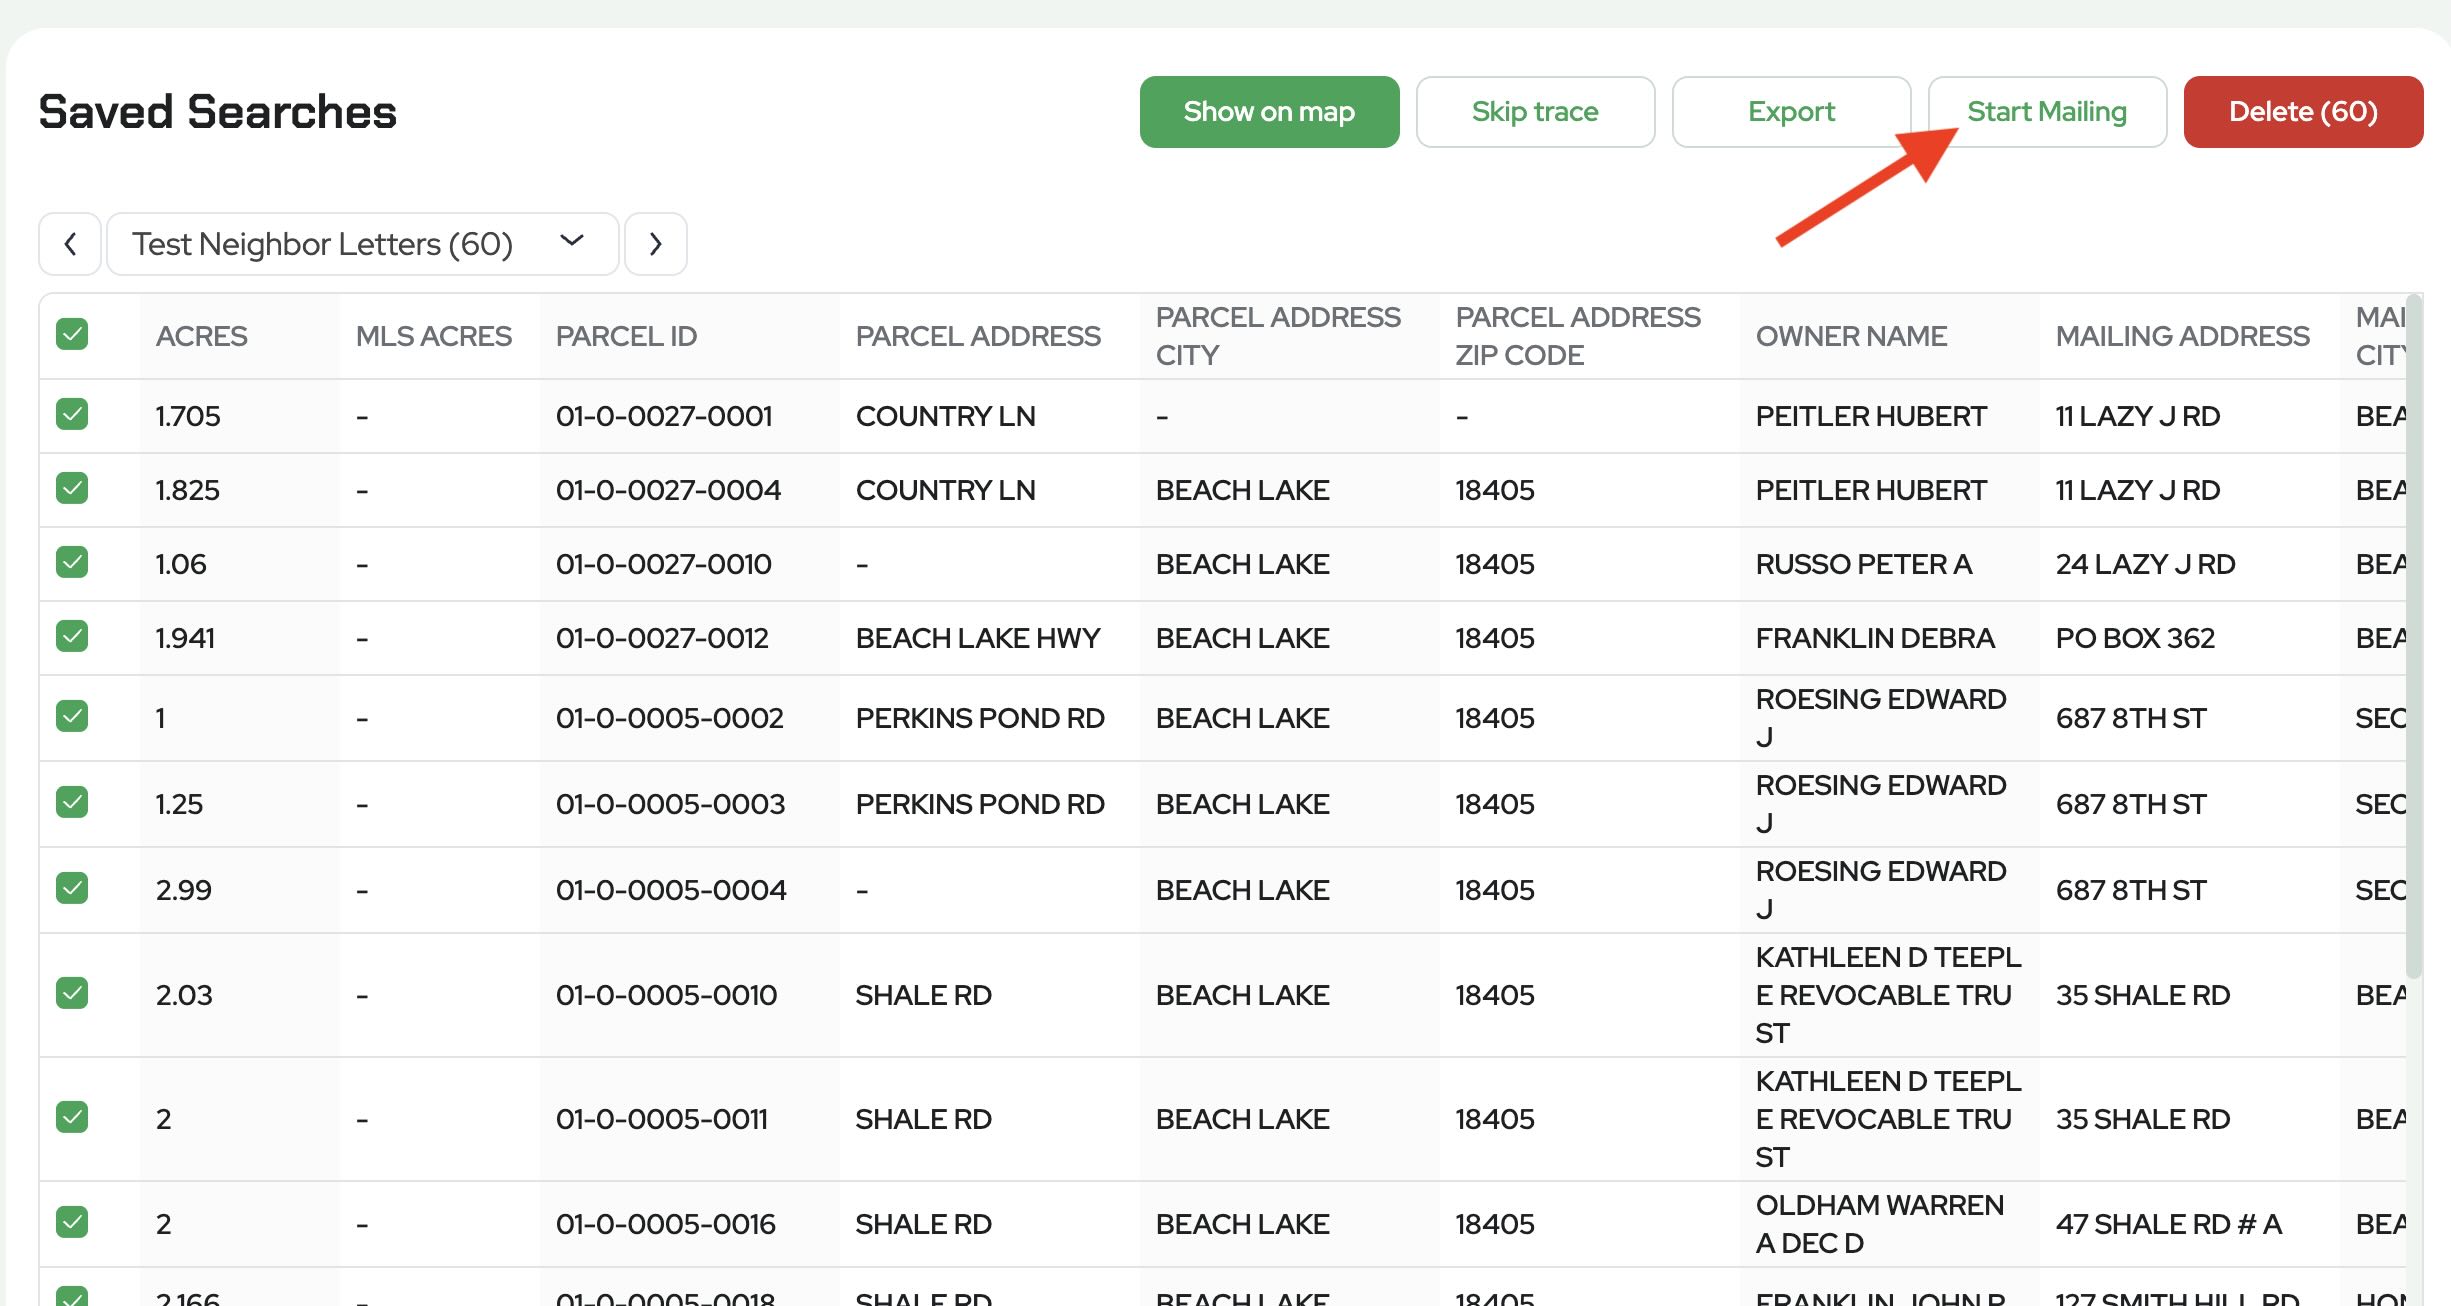Viewport: 2451px width, 1306px height.
Task: Click the next saved search arrow
Action: coord(655,244)
